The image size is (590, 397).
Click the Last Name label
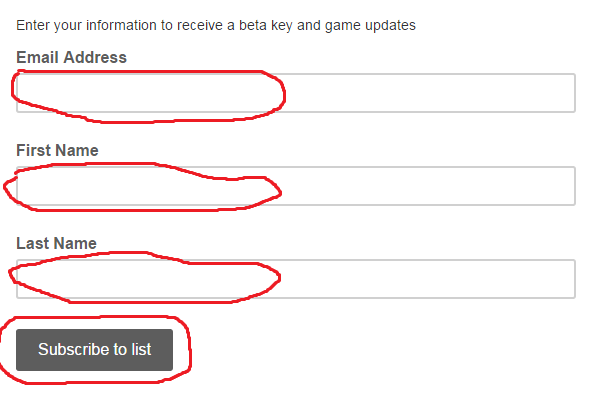56,243
